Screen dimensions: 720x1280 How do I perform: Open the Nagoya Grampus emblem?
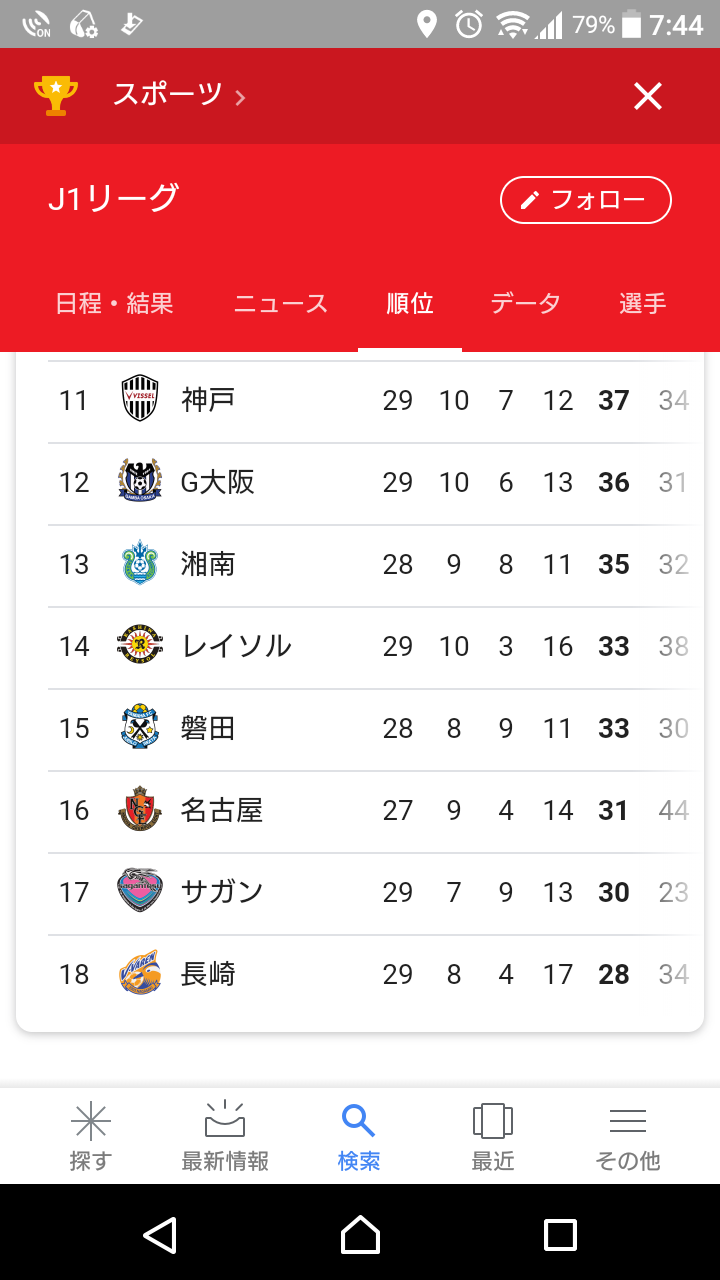coord(139,810)
